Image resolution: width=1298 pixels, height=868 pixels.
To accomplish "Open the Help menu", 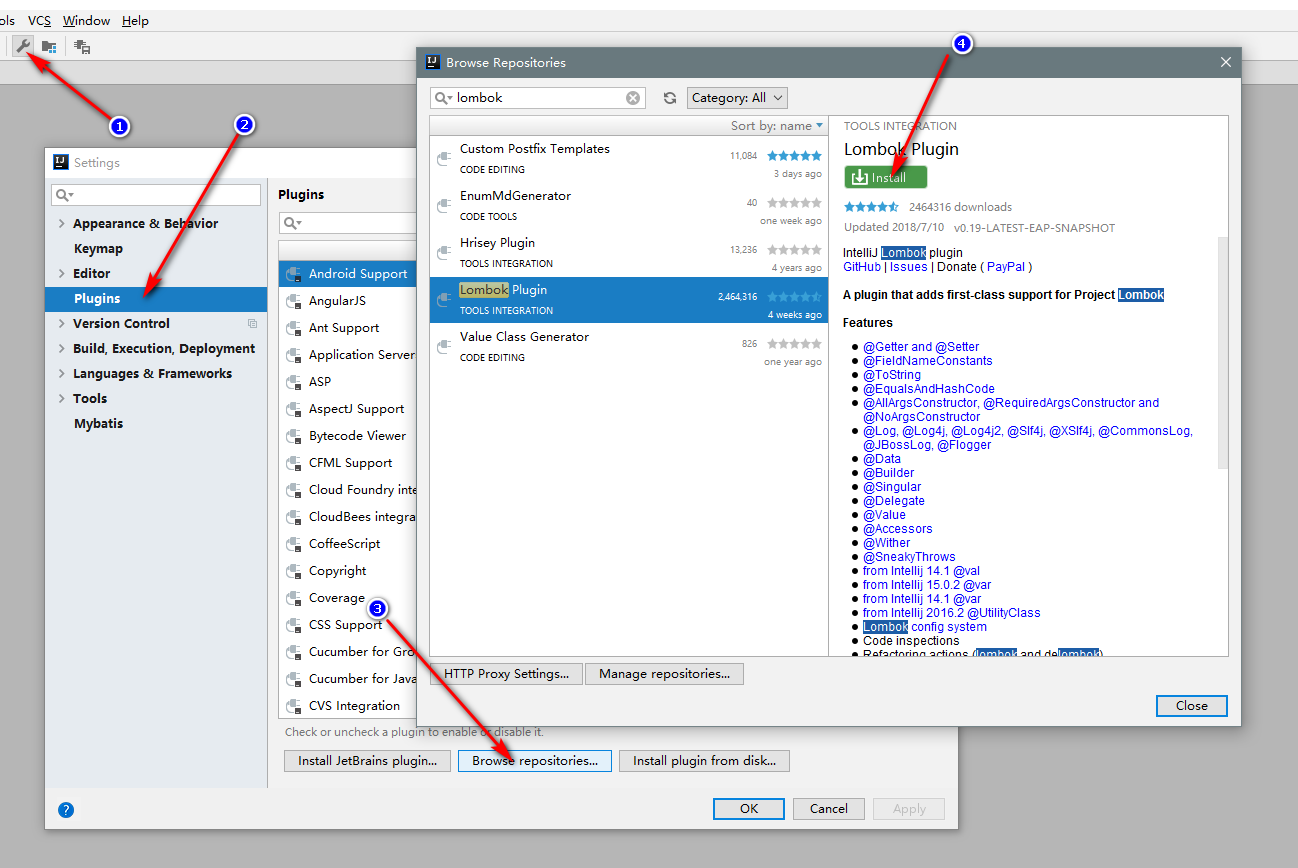I will tap(135, 21).
